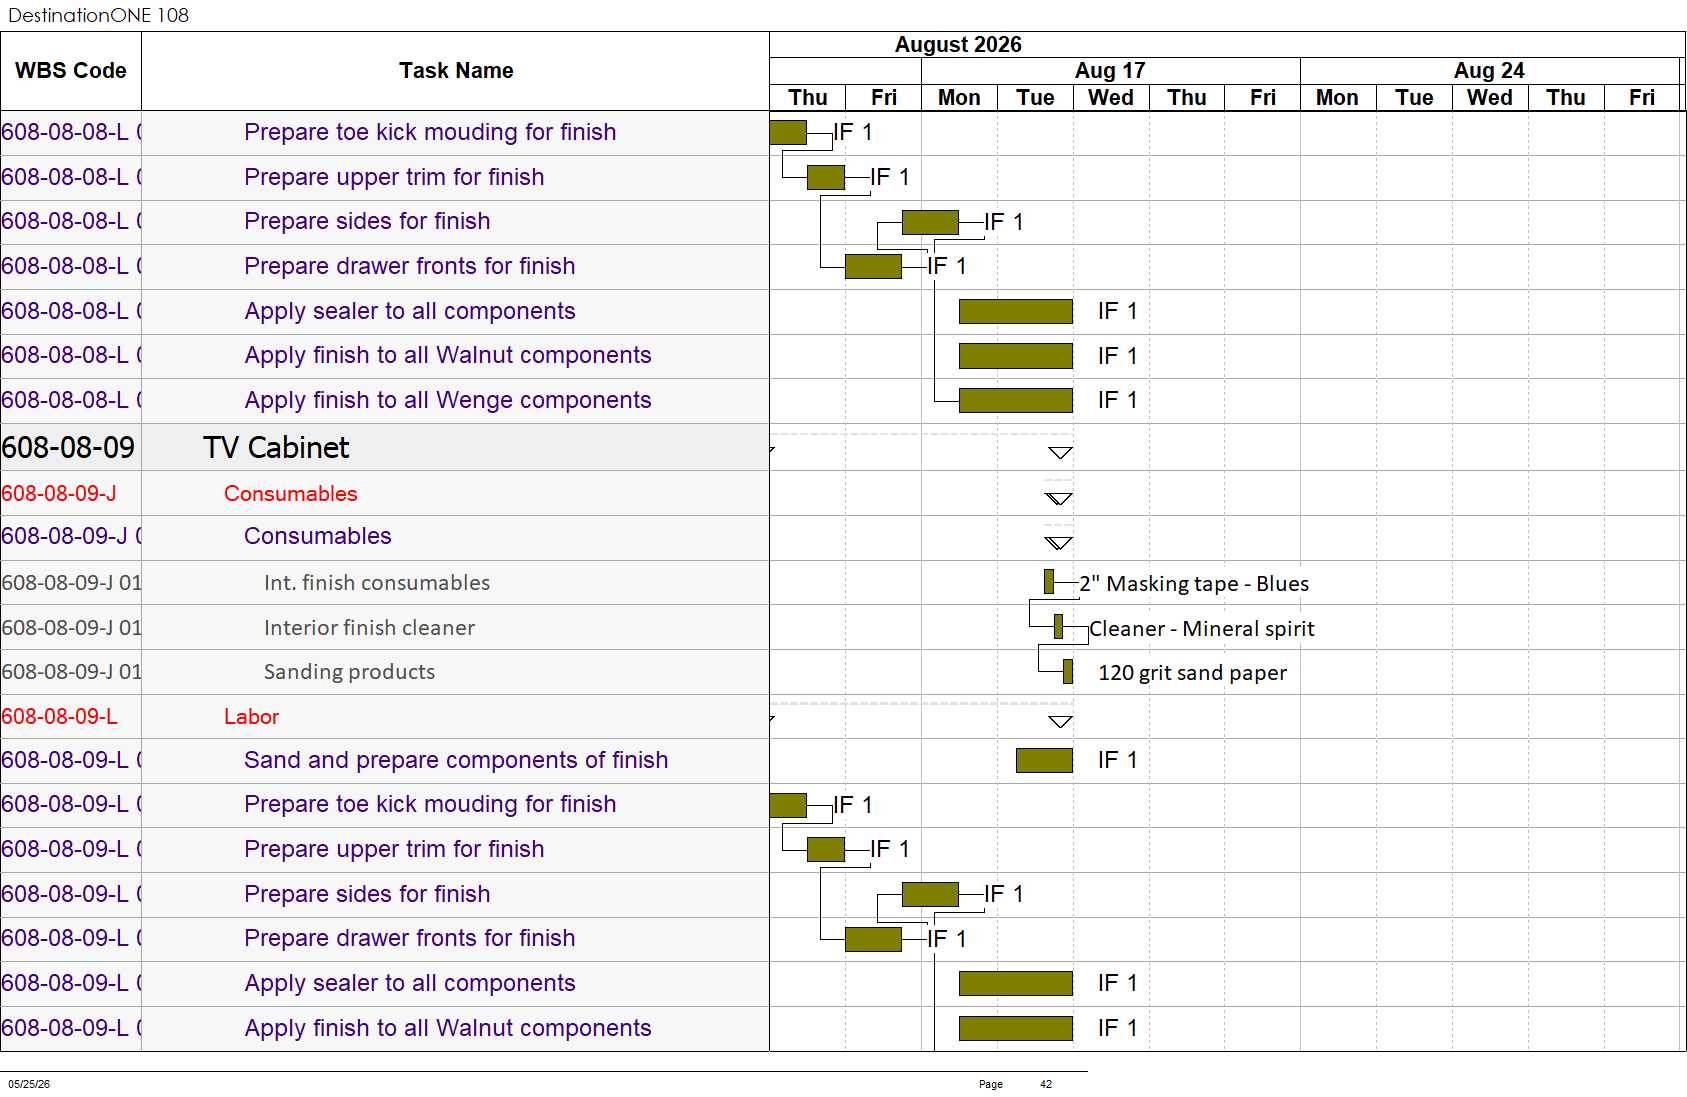Viewport: 1687px width, 1097px height.
Task: Click the red 608-08-09-J WBS code
Action: click(59, 494)
